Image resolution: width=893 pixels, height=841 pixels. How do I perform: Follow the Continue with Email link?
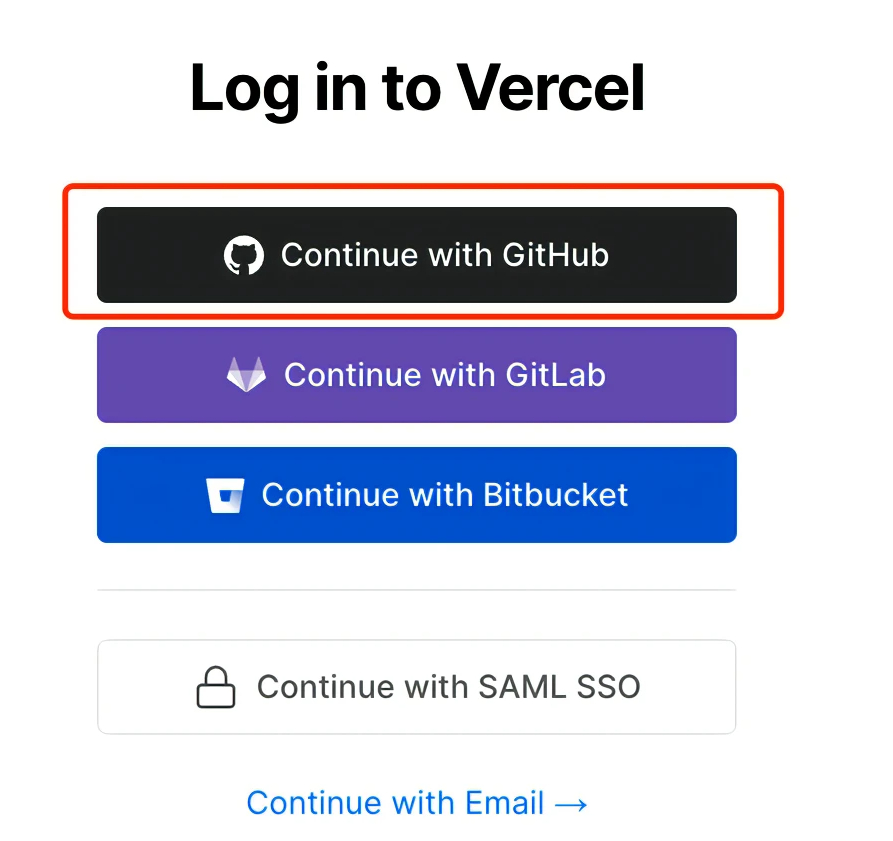417,803
